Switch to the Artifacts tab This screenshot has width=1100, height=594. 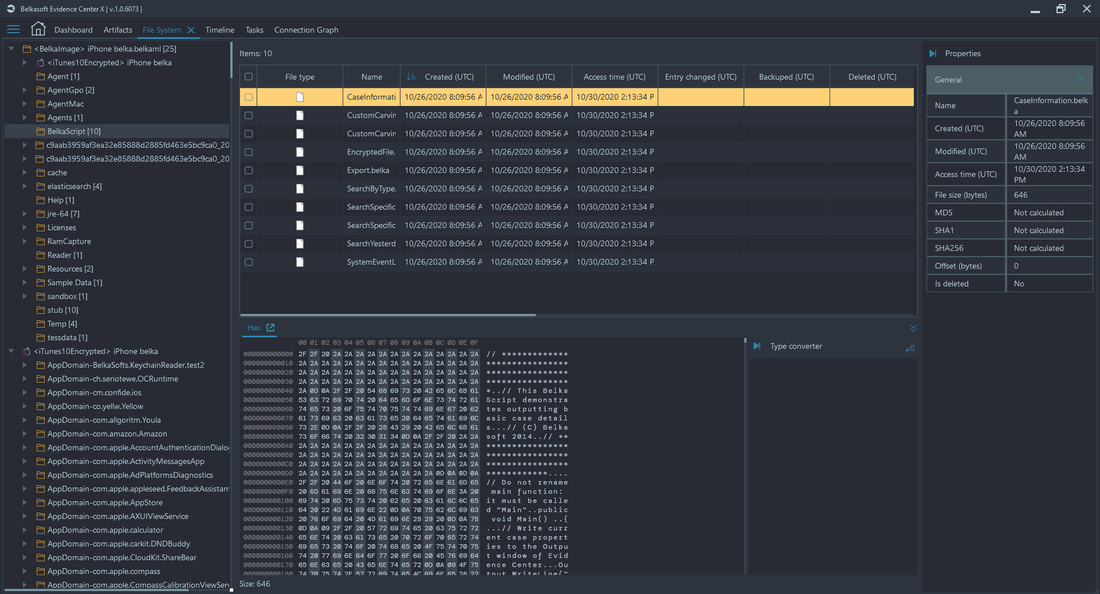coord(118,30)
